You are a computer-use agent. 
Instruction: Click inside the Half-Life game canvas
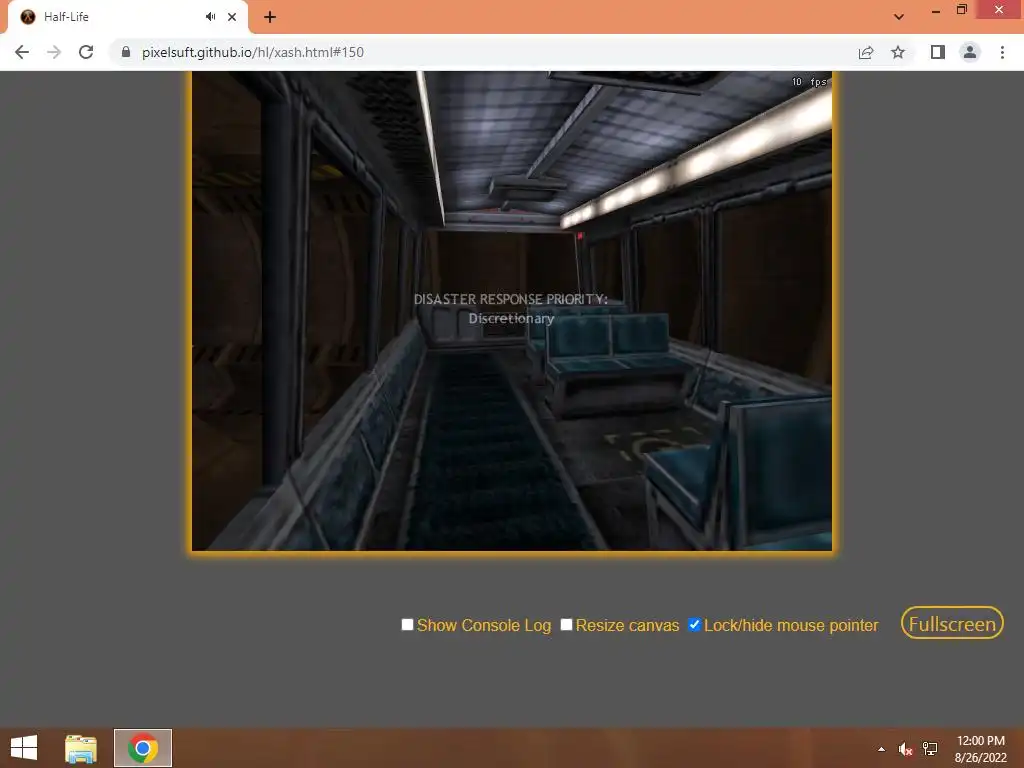click(512, 312)
